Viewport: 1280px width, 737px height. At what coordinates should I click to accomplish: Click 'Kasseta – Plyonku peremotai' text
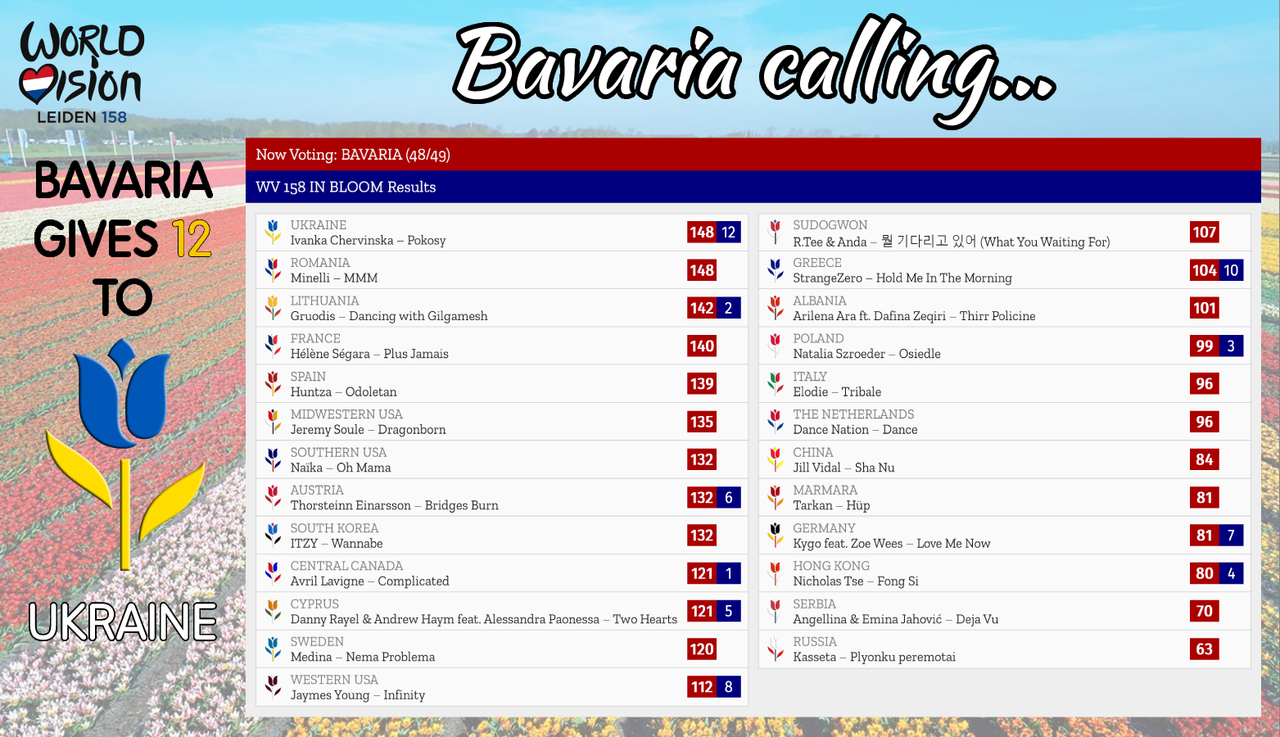point(874,658)
